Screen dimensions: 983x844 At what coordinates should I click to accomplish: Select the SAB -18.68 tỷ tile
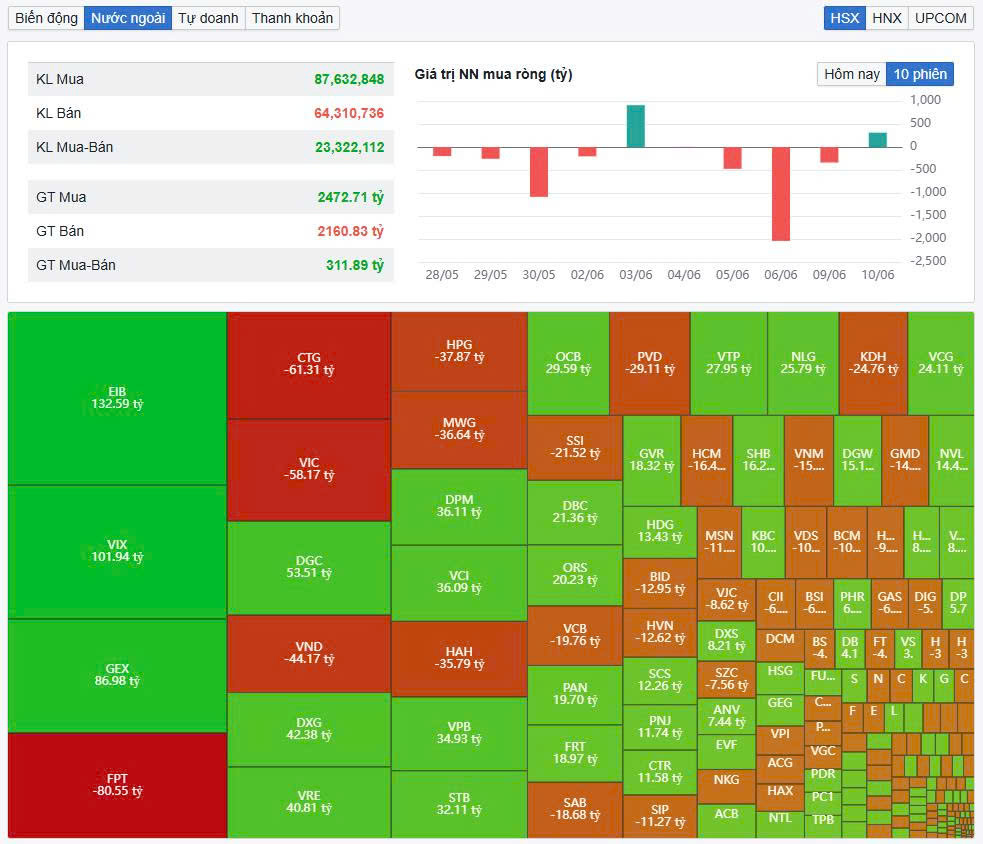tap(575, 810)
